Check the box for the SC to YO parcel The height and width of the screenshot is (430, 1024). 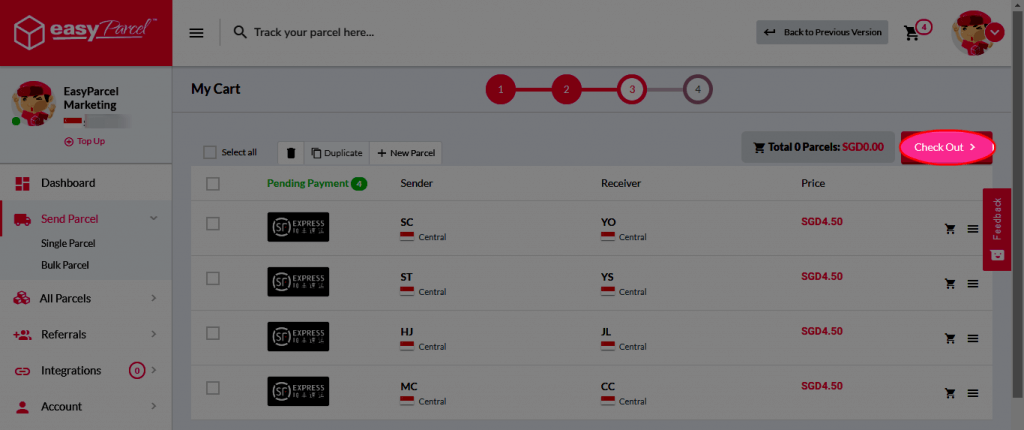212,223
